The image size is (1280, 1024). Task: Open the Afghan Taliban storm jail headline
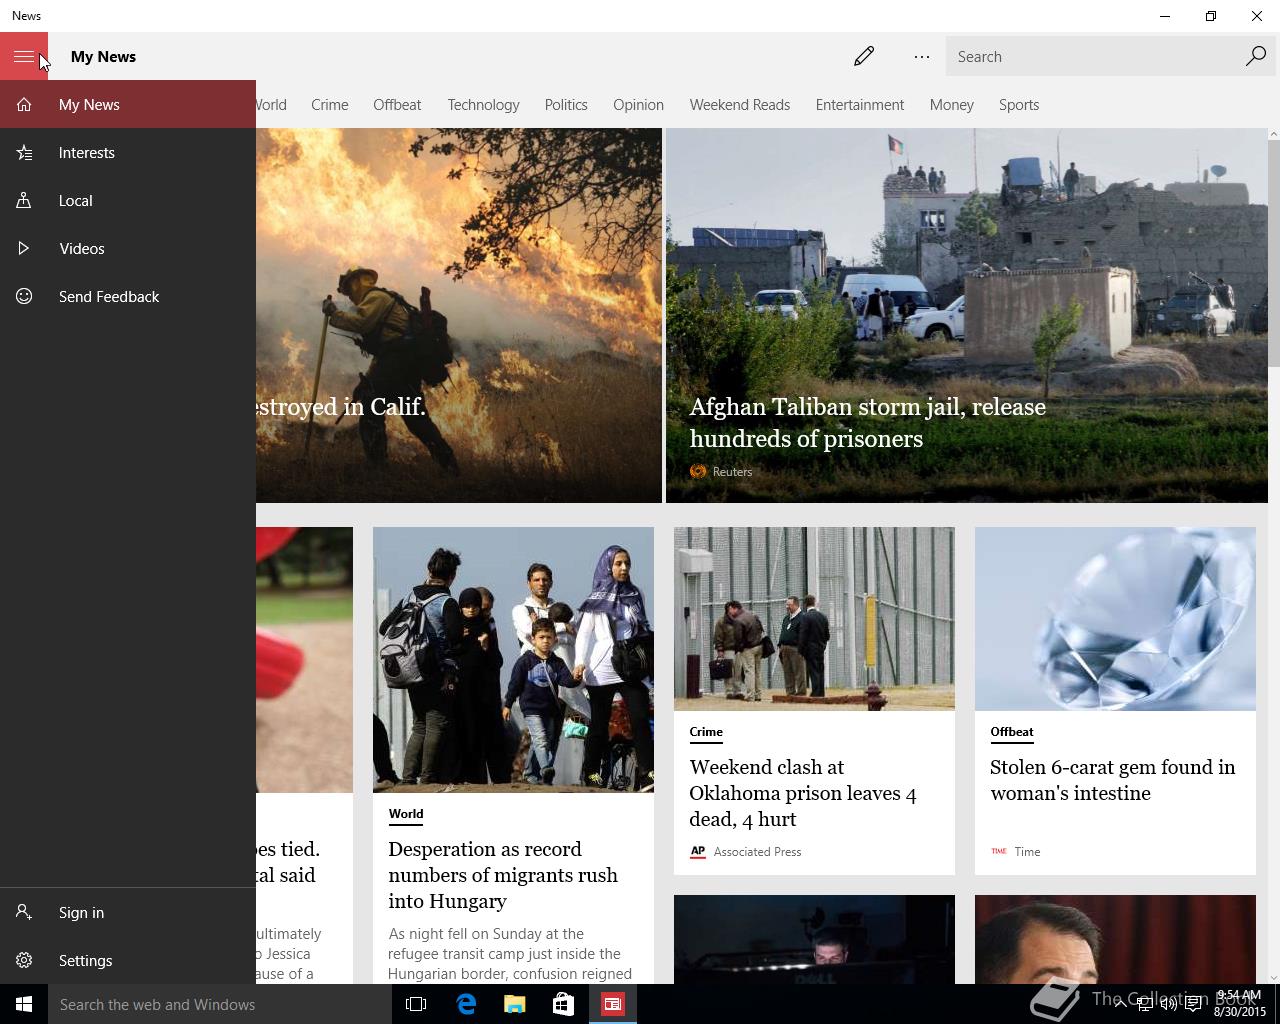tap(867, 422)
